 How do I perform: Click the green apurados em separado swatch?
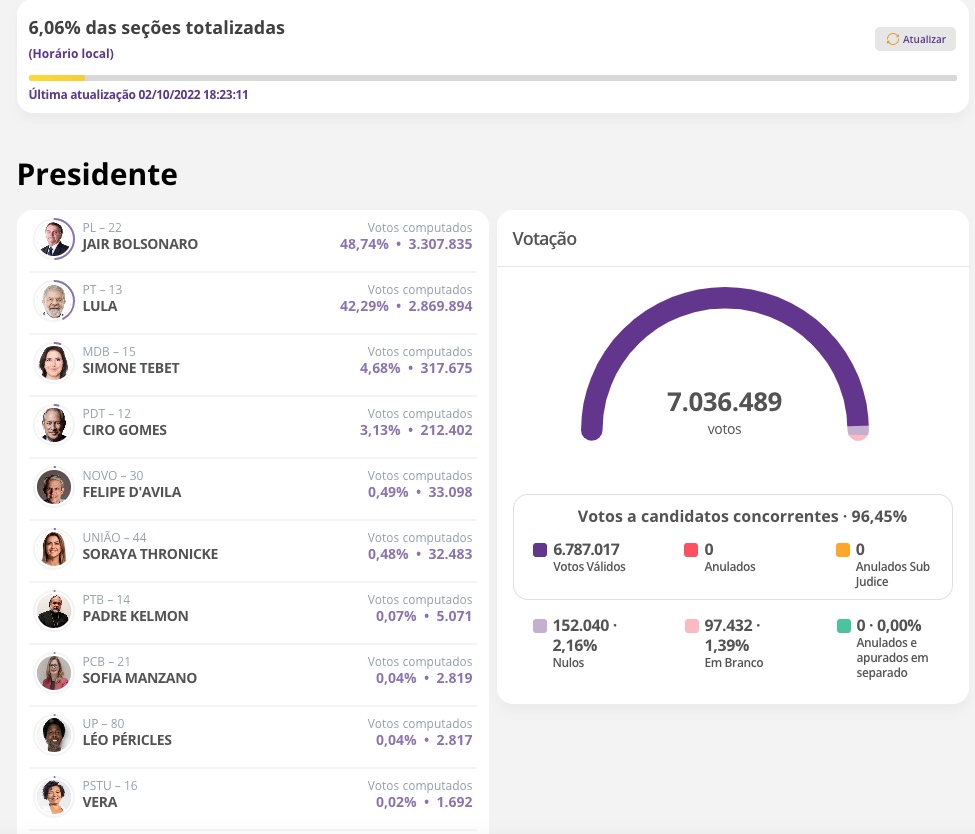tap(843, 626)
